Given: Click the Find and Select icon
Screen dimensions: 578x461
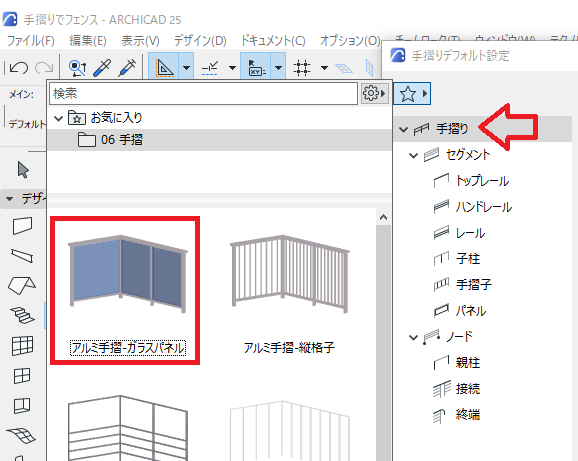Looking at the screenshot, I should (x=77, y=68).
